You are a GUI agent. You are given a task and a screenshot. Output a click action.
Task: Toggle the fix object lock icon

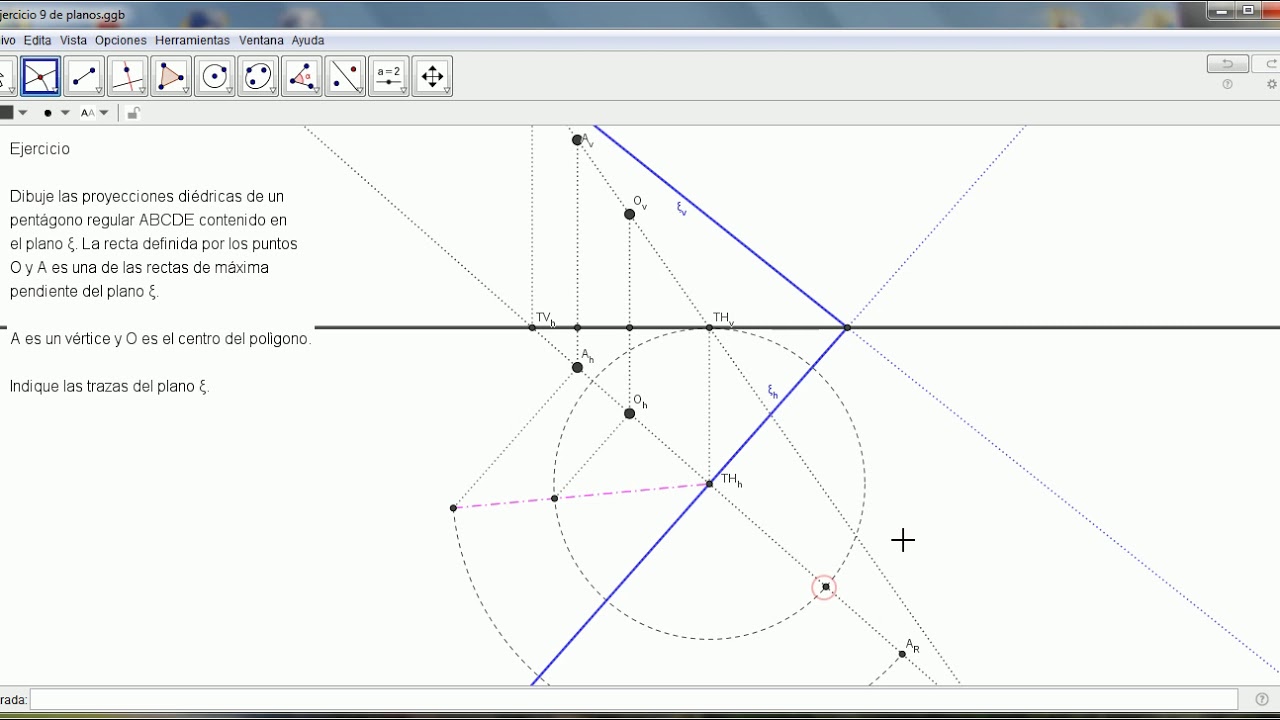coord(133,113)
